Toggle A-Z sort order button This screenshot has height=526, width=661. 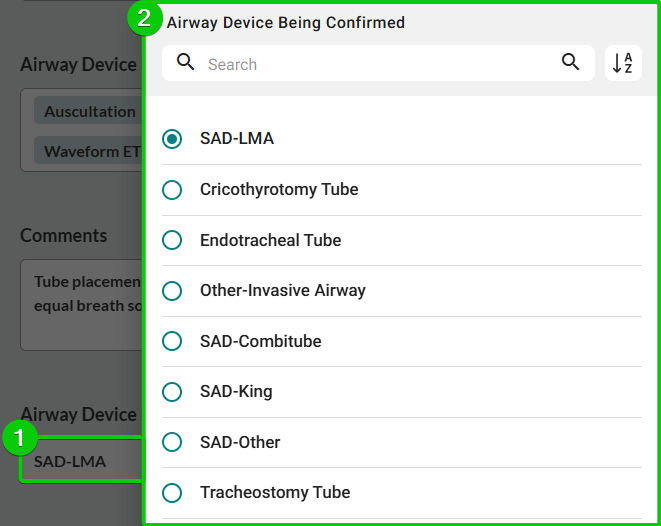tap(623, 64)
